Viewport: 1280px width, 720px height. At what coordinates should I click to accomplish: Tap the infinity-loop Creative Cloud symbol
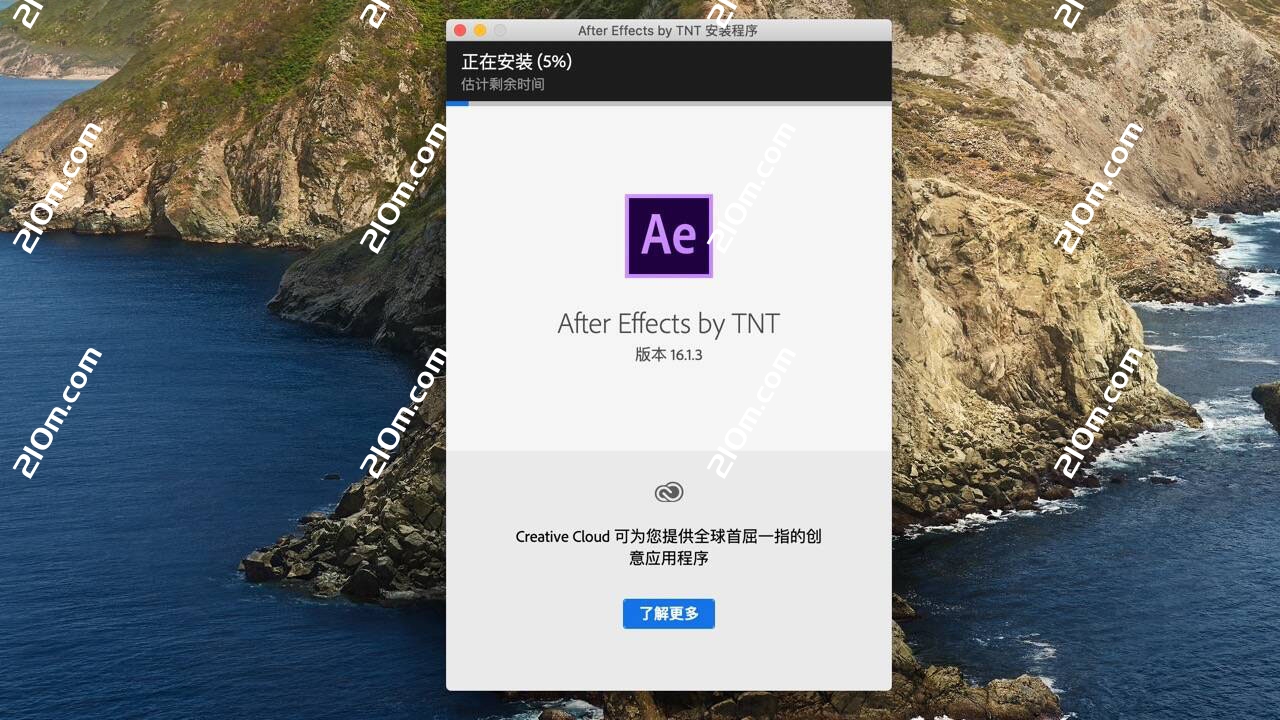click(668, 491)
